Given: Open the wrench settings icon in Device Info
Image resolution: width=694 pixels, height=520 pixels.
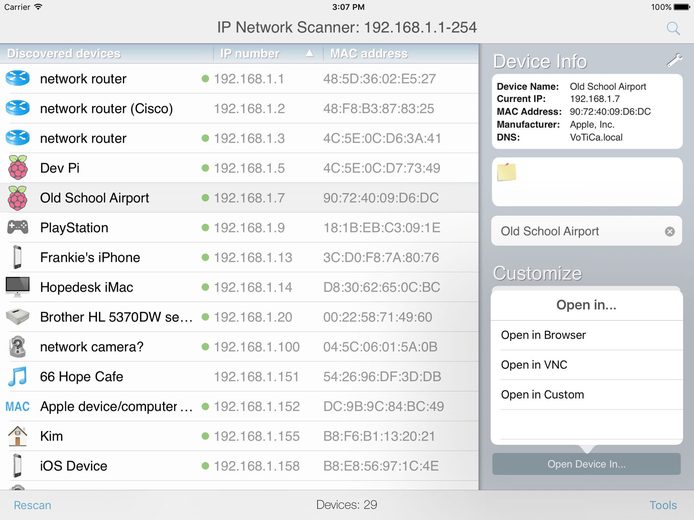Looking at the screenshot, I should 674,61.
